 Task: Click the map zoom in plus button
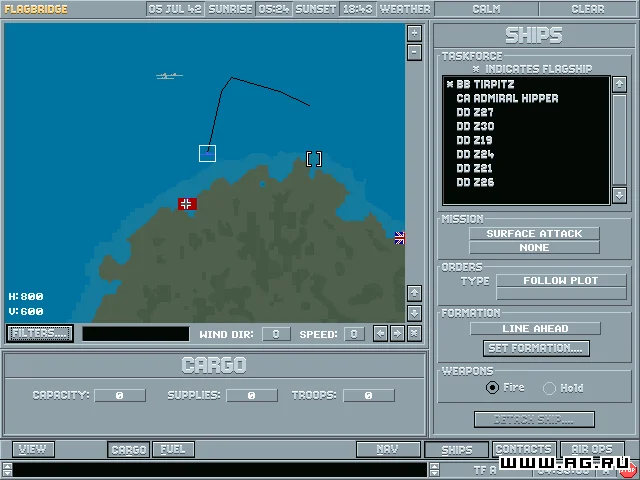click(414, 32)
